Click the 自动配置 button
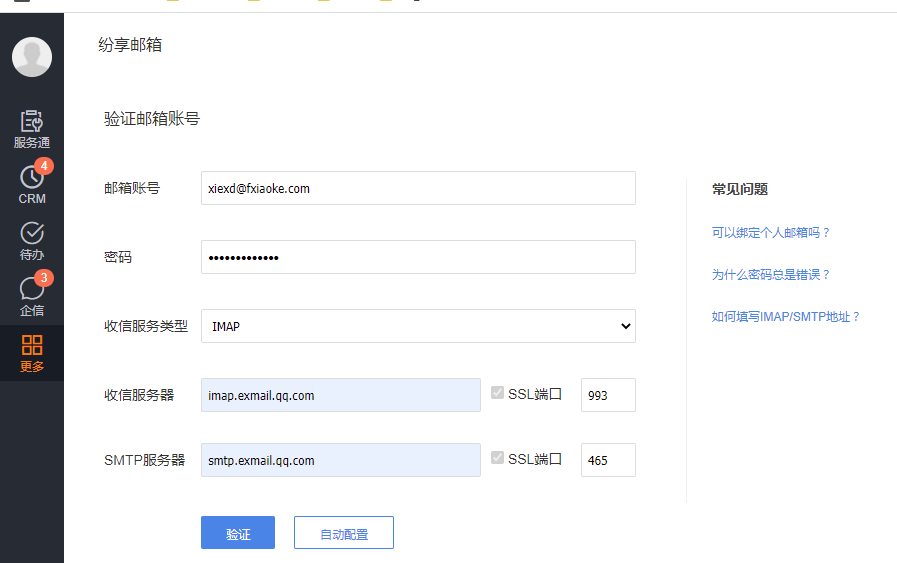The height and width of the screenshot is (563, 897). pyautogui.click(x=344, y=533)
